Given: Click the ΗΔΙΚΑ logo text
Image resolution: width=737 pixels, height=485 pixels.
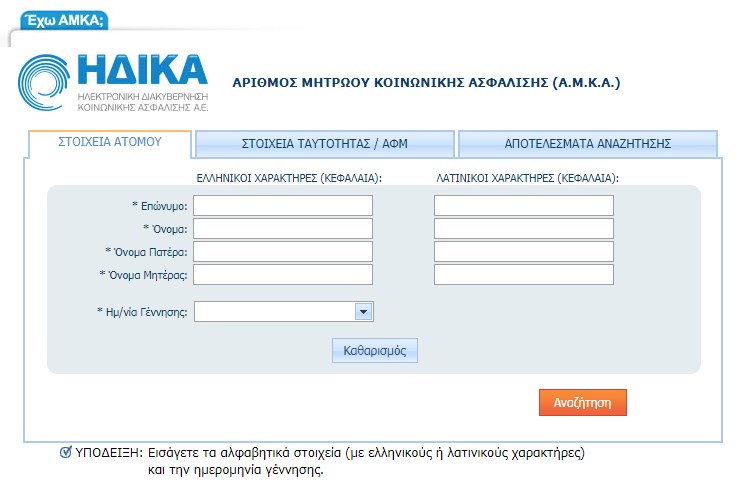Looking at the screenshot, I should click(x=142, y=70).
